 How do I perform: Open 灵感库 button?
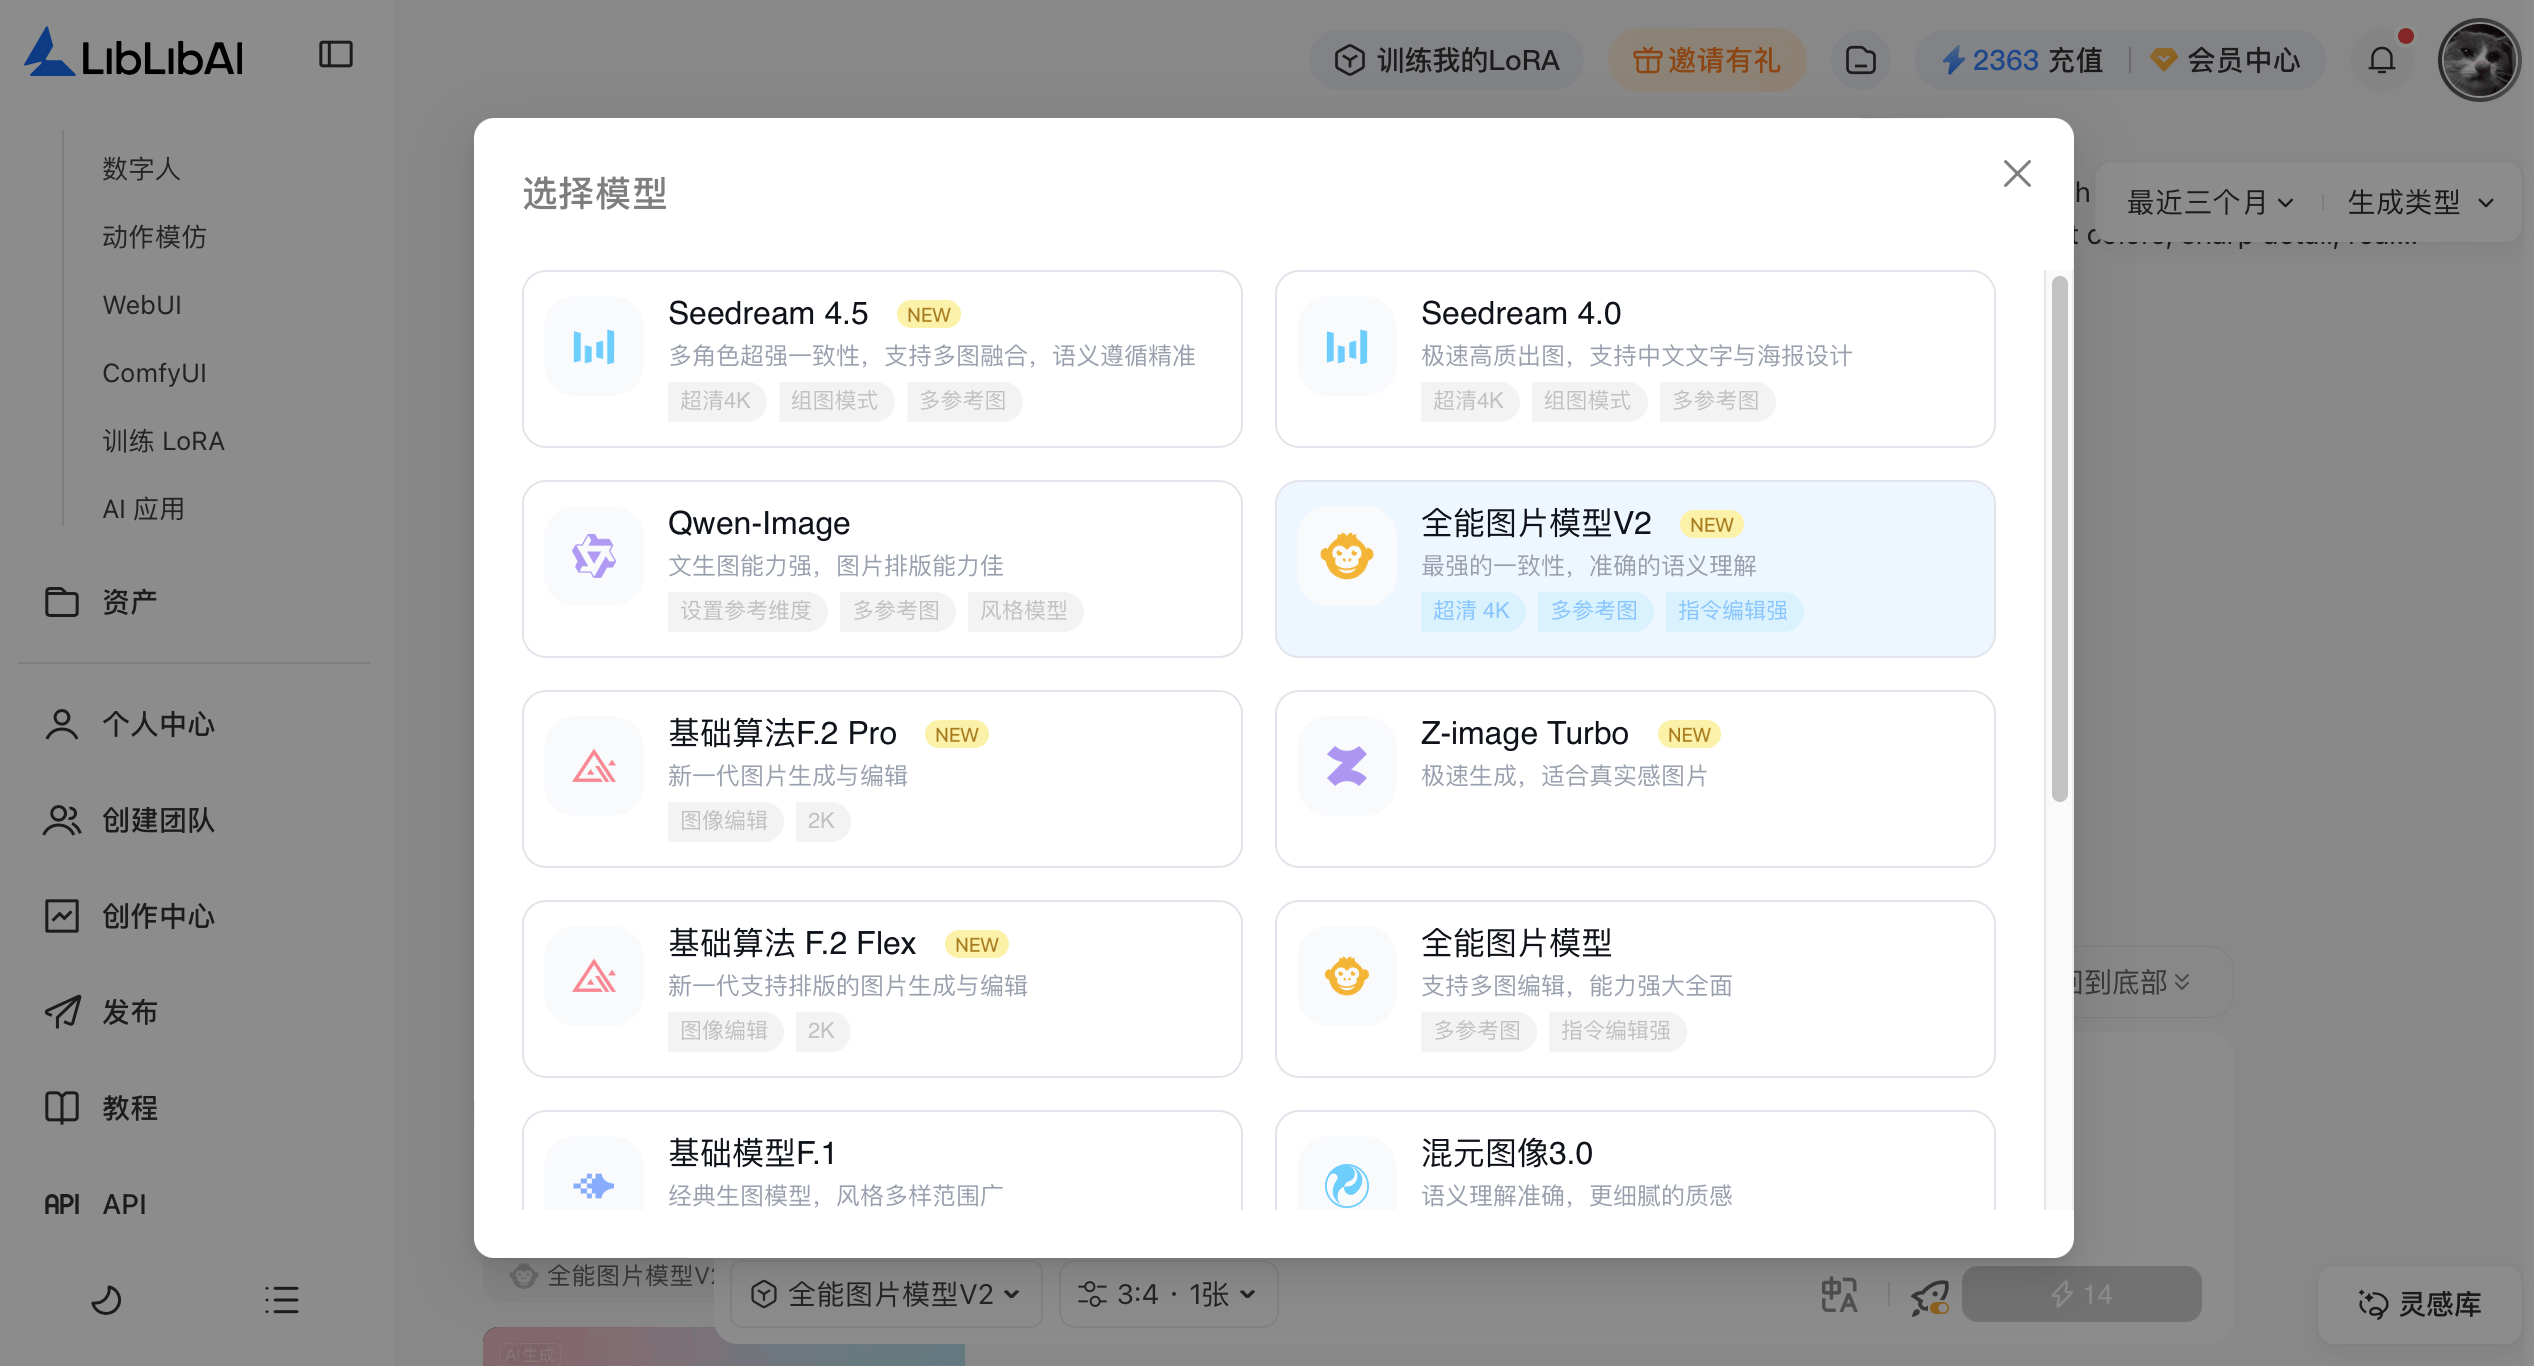pos(2421,1304)
